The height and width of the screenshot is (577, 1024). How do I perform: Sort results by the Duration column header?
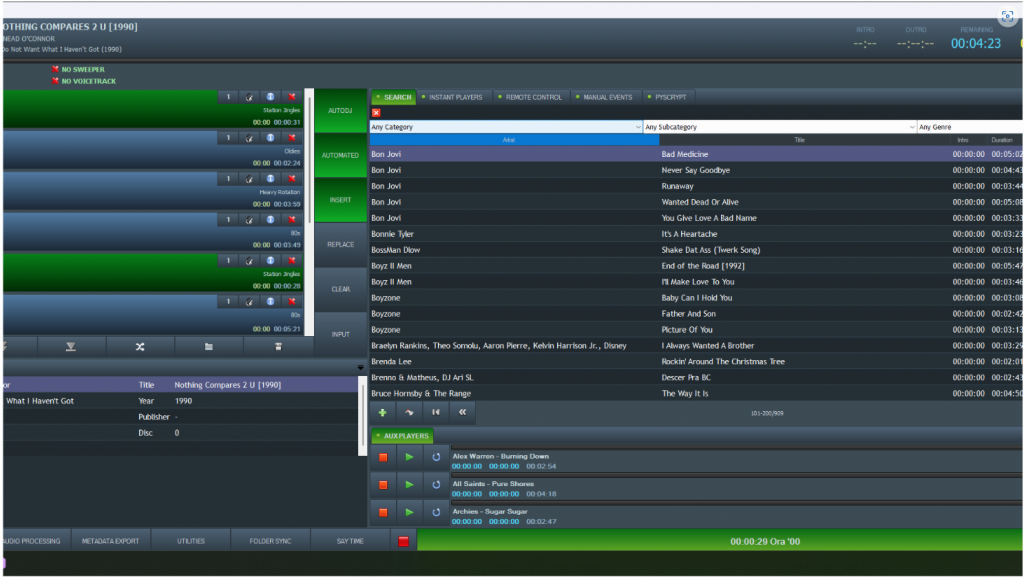[x=1002, y=140]
